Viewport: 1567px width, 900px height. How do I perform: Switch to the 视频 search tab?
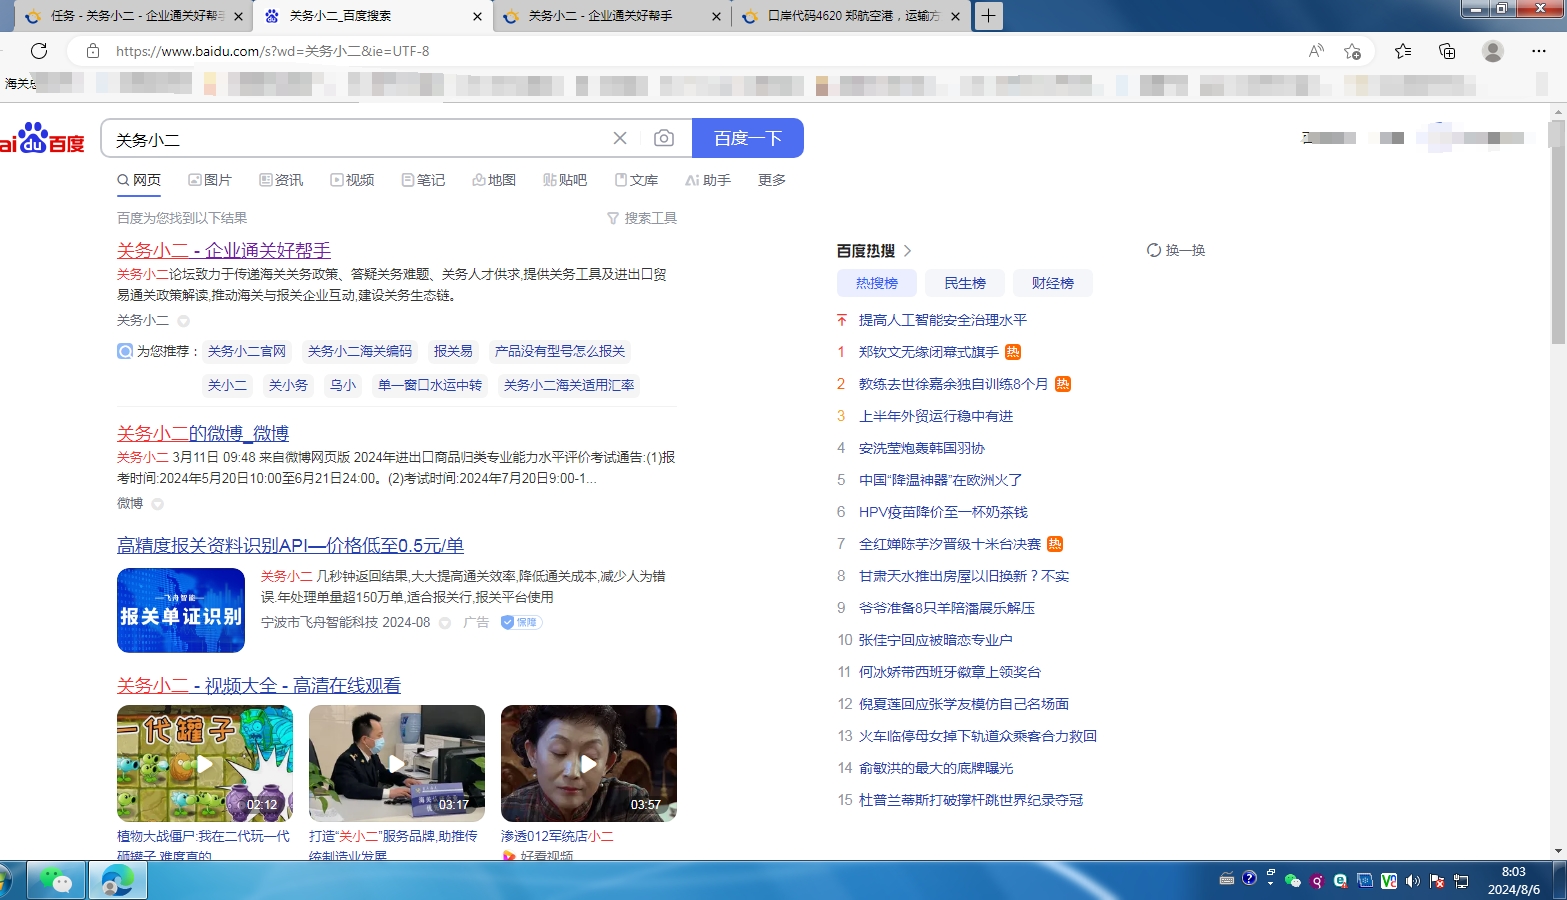[x=352, y=180]
